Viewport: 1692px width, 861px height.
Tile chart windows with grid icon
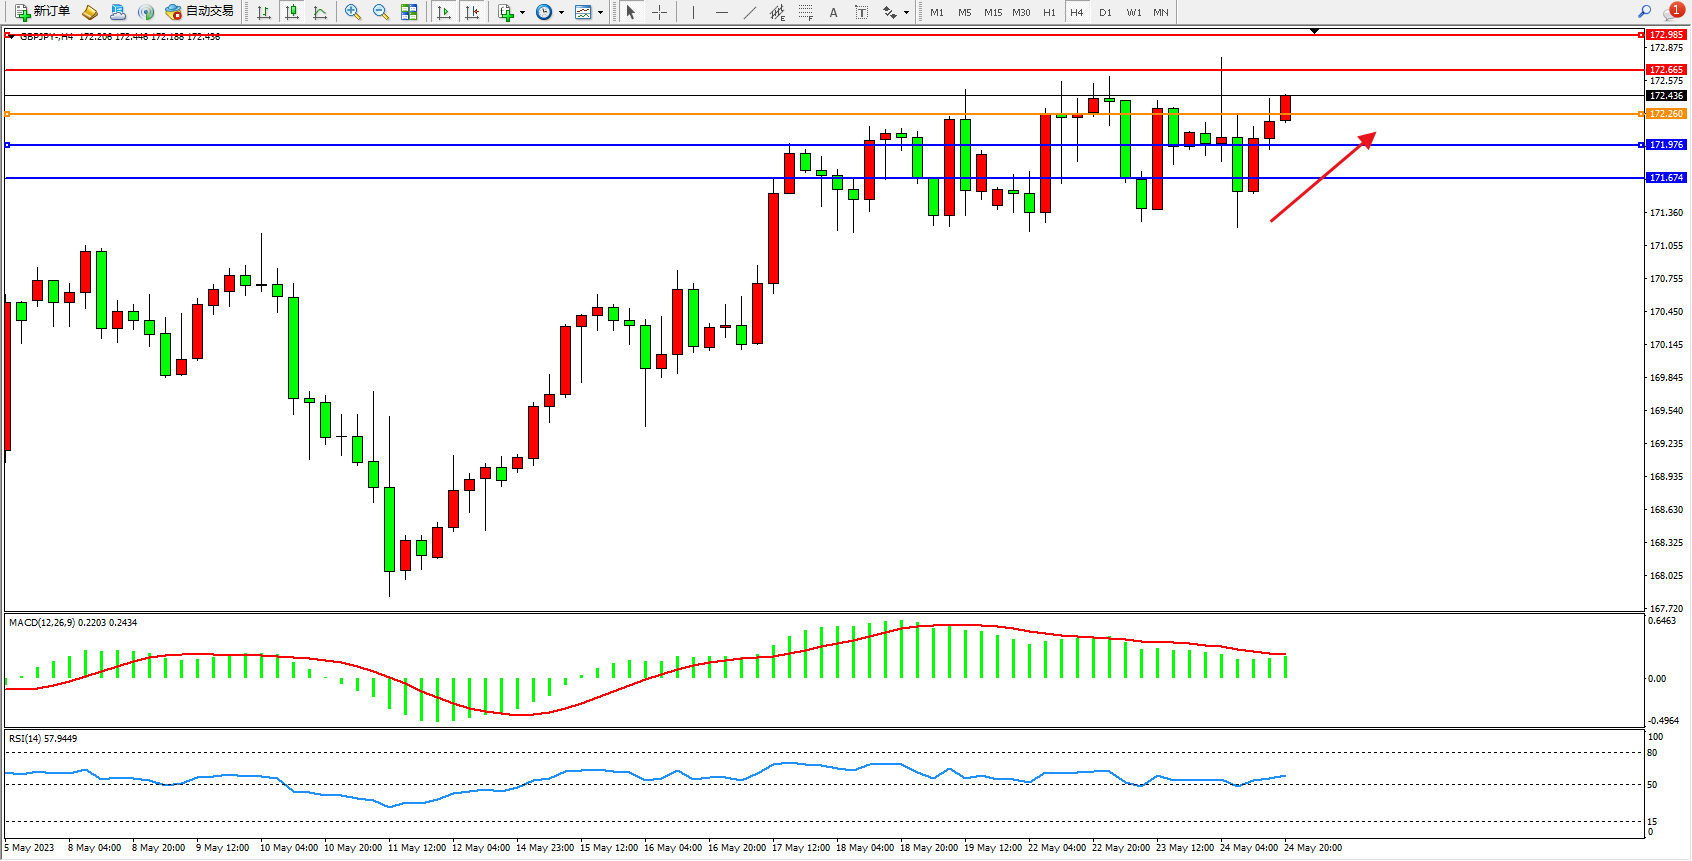point(409,12)
